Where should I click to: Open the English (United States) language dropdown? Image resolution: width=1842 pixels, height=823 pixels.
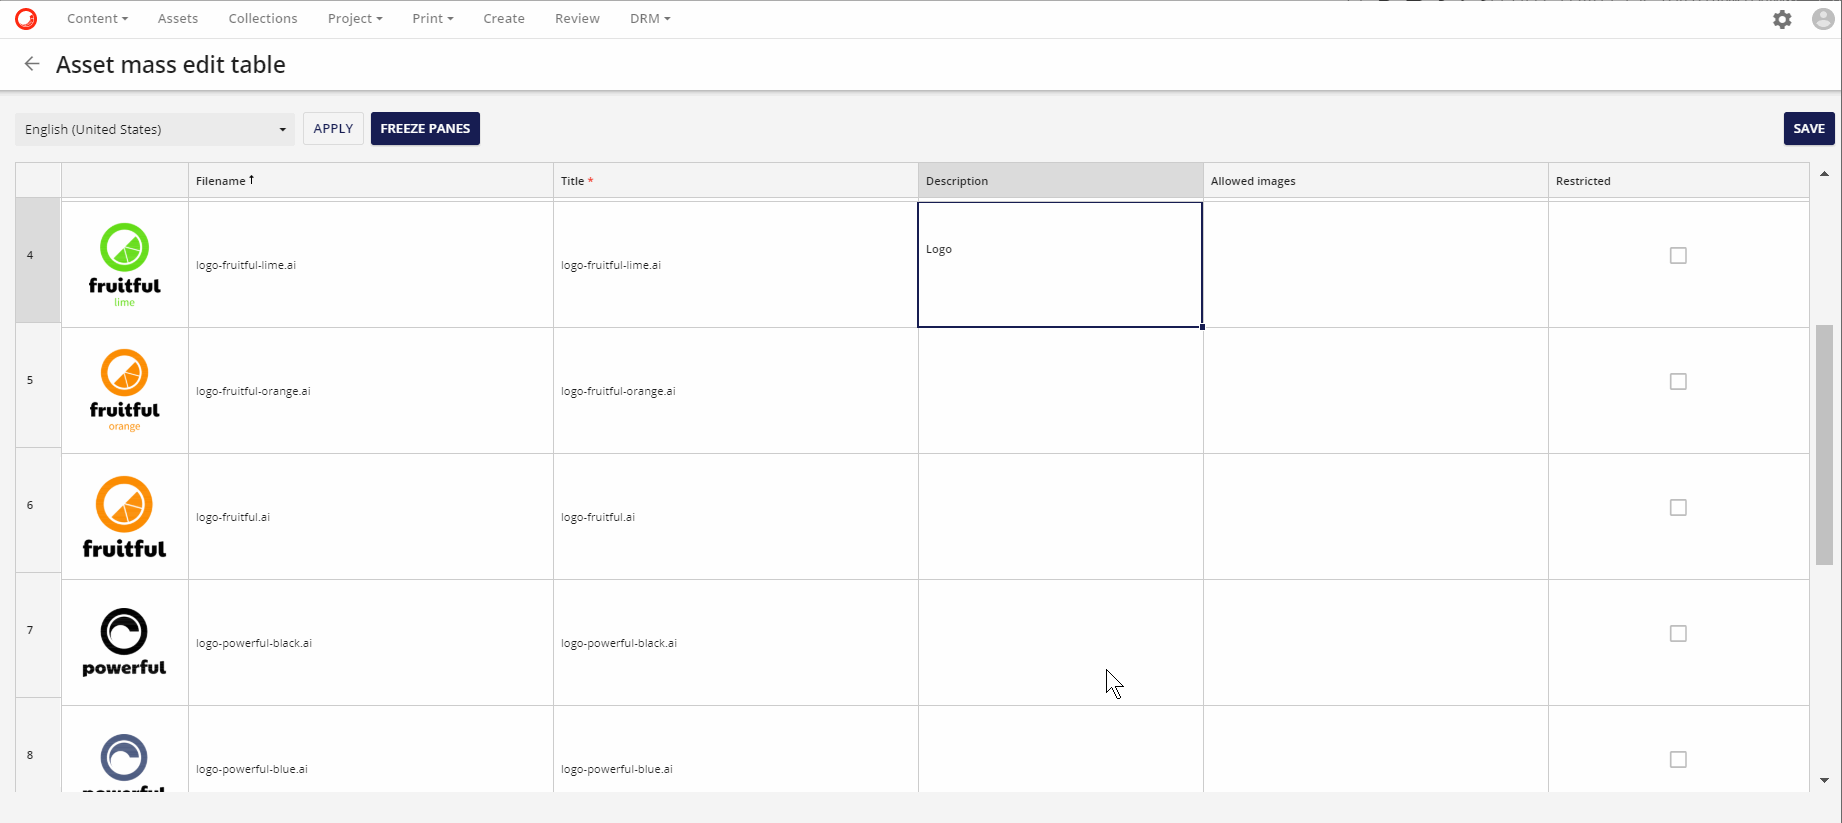(155, 129)
